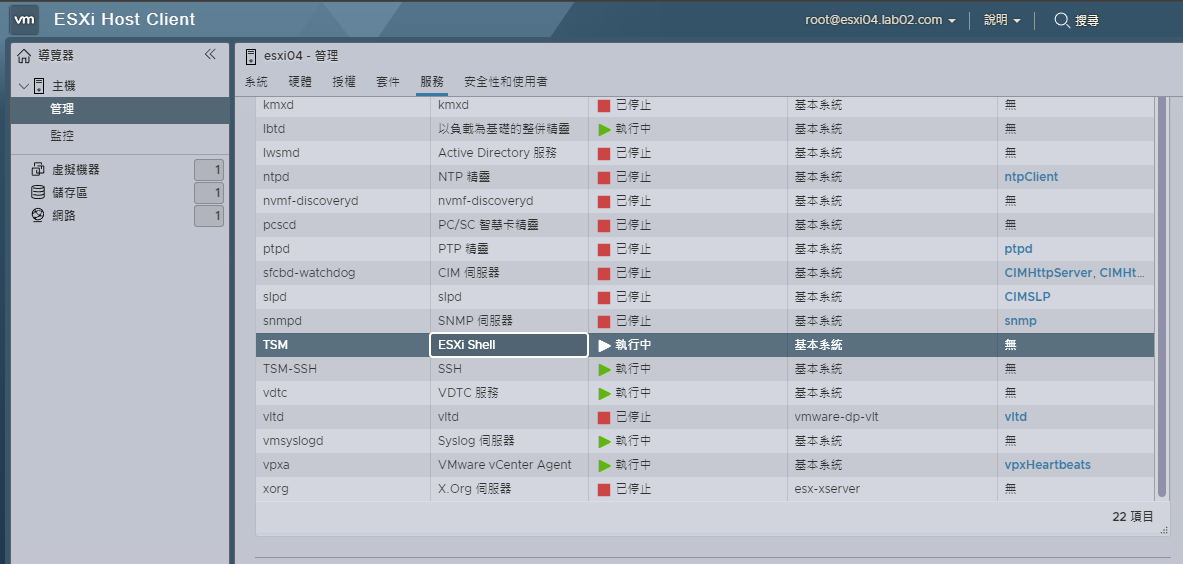Screen dimensions: 1183x564
Task: Select the ESXi Shell description cell
Action: tap(509, 345)
